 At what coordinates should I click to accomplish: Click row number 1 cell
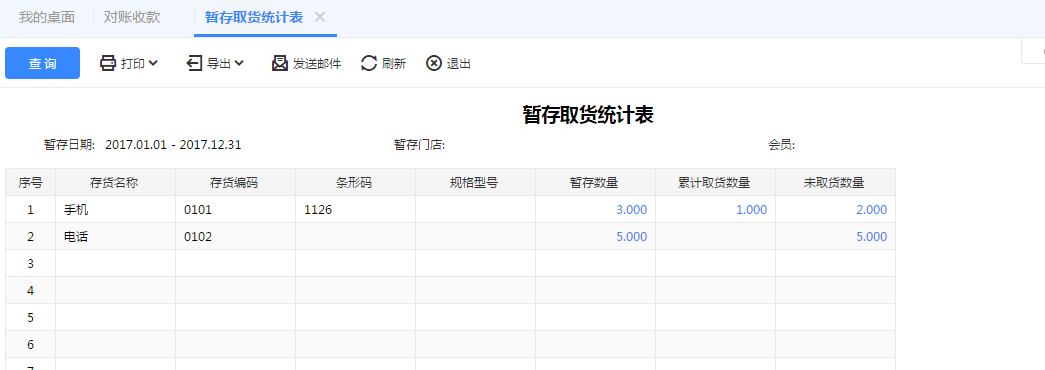click(31, 209)
